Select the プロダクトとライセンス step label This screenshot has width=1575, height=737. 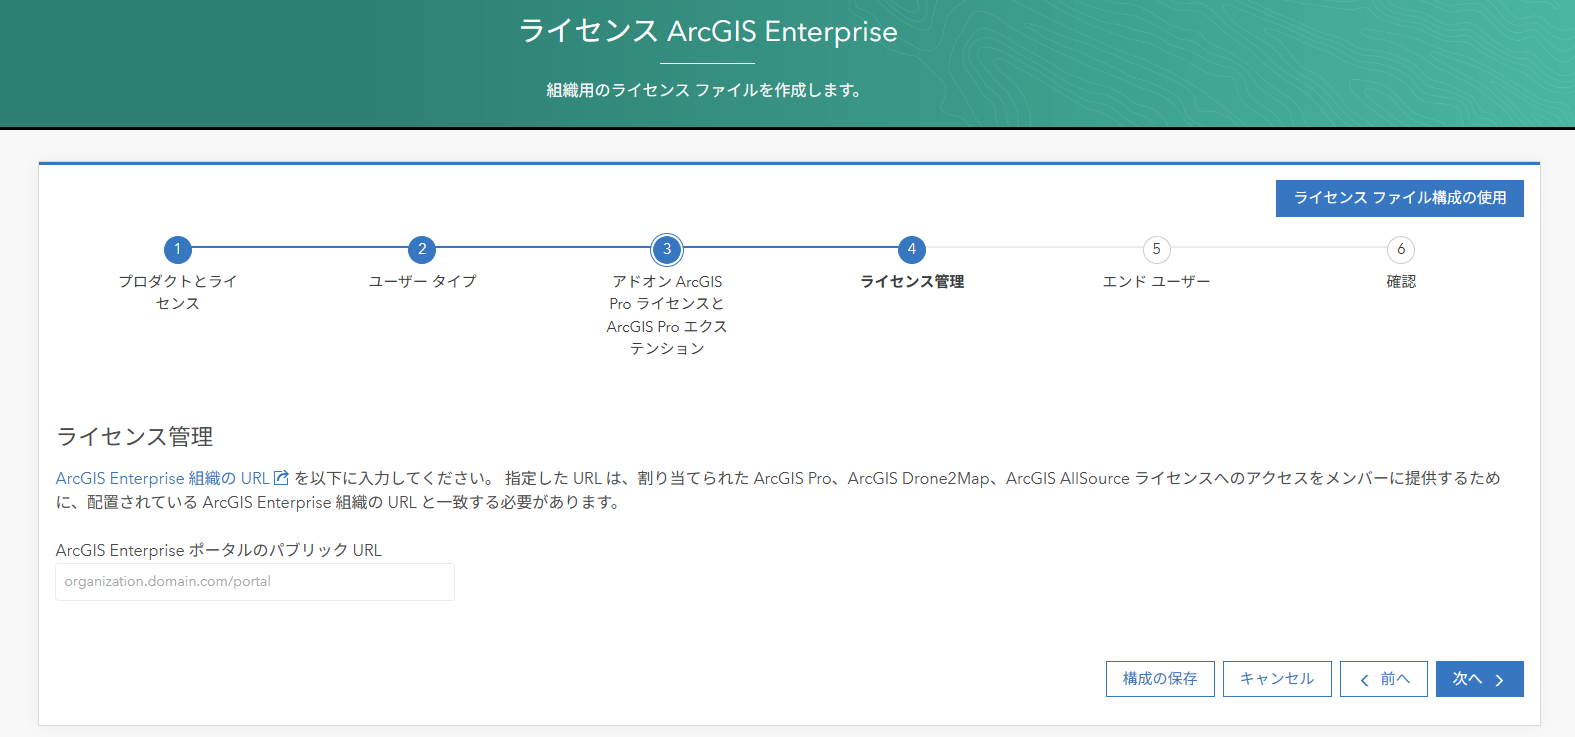(x=178, y=292)
